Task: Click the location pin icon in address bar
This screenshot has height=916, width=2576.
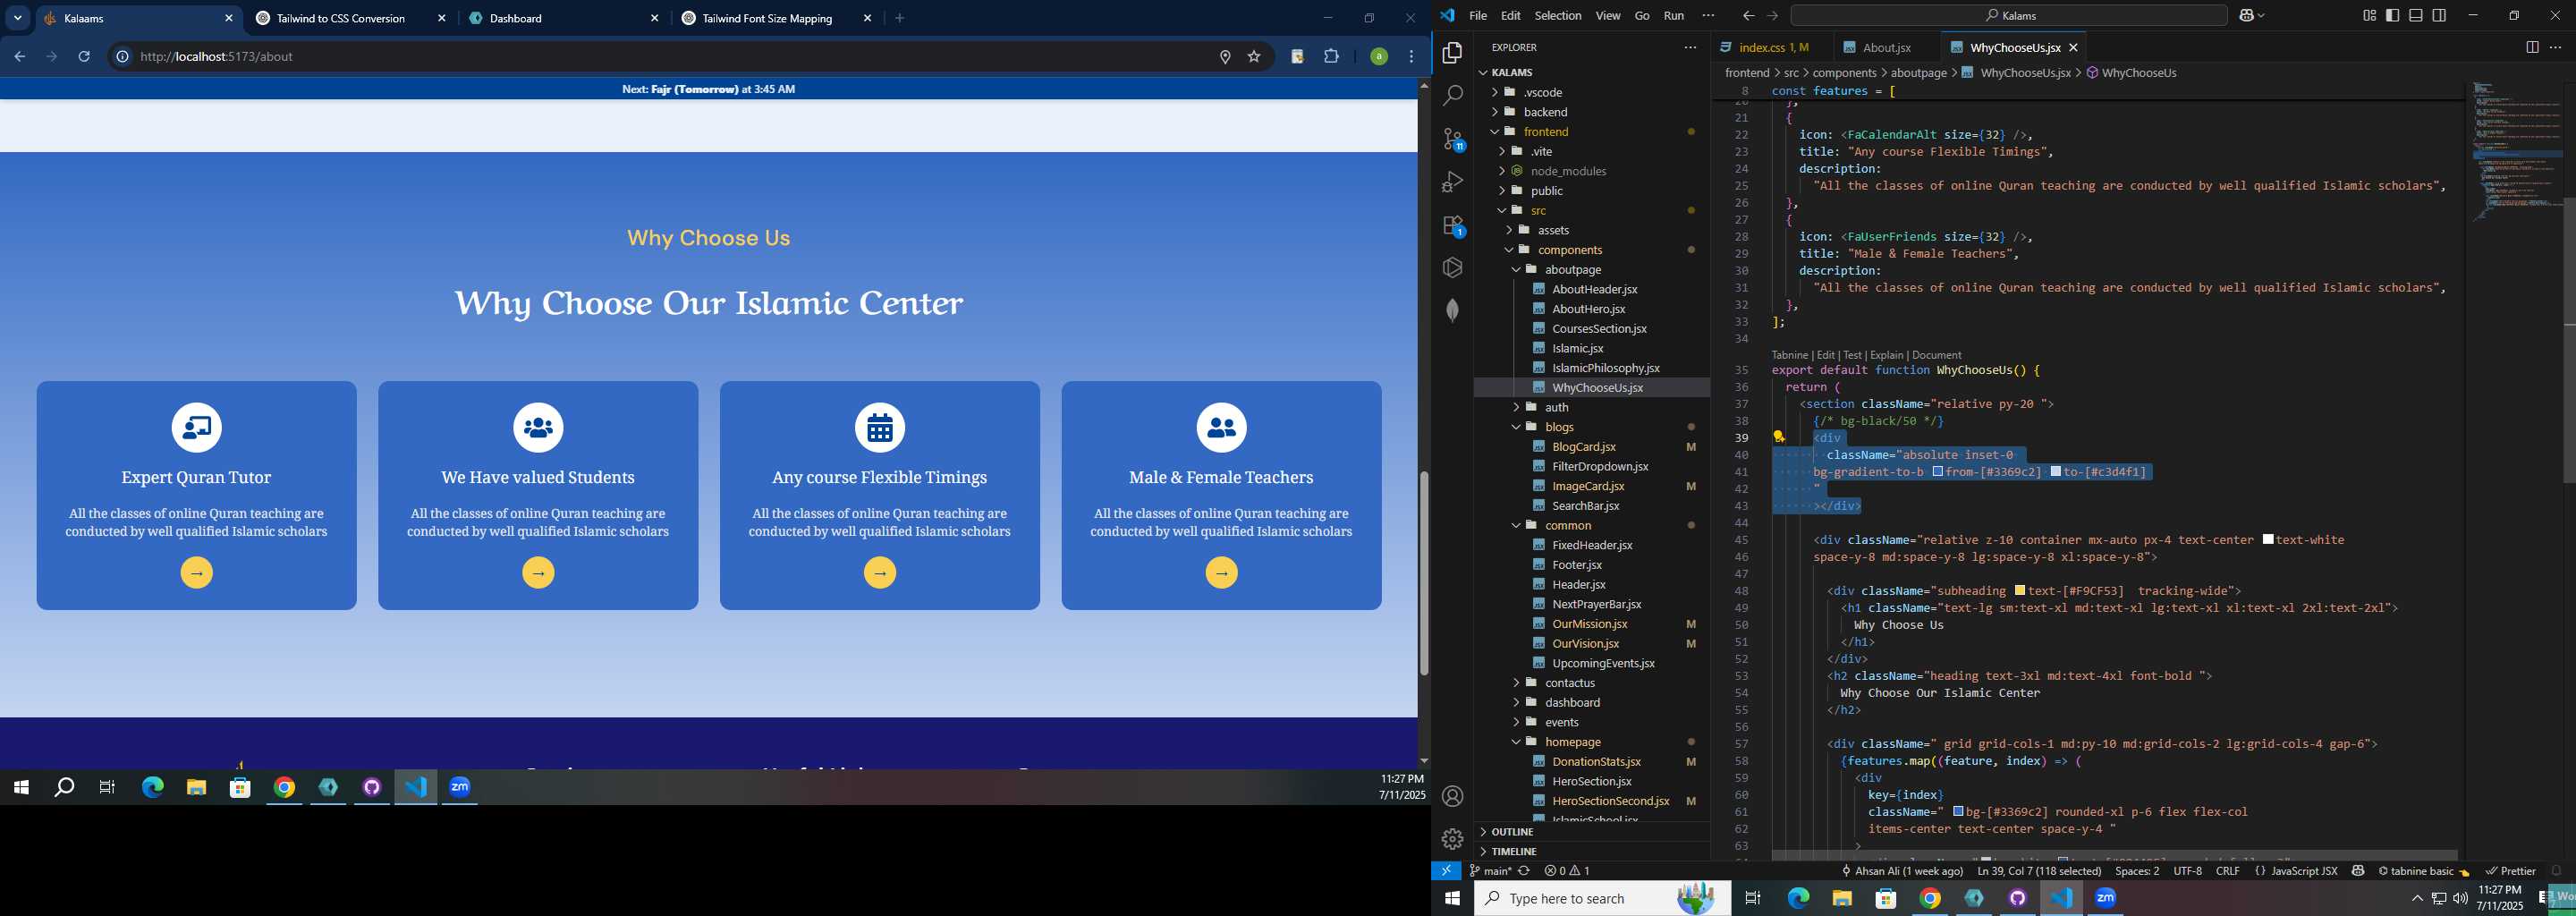Action: [x=1225, y=56]
